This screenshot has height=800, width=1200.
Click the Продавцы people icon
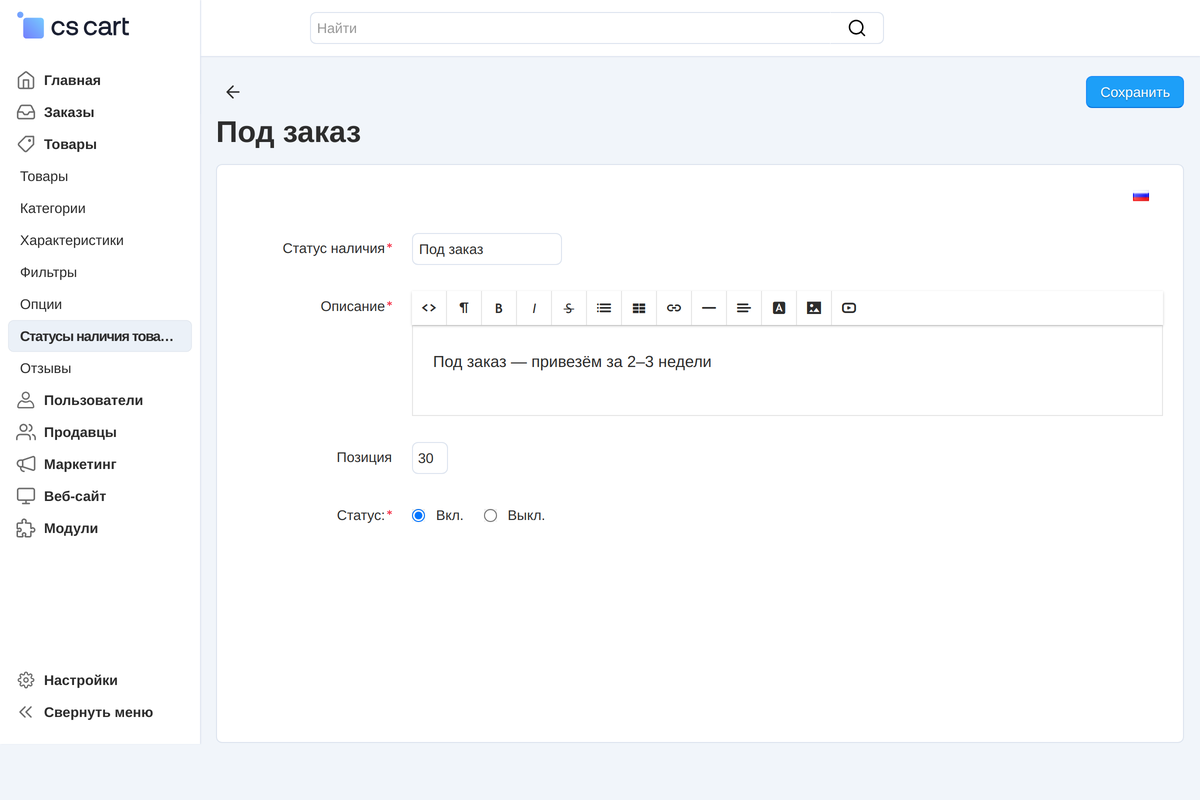click(x=26, y=432)
